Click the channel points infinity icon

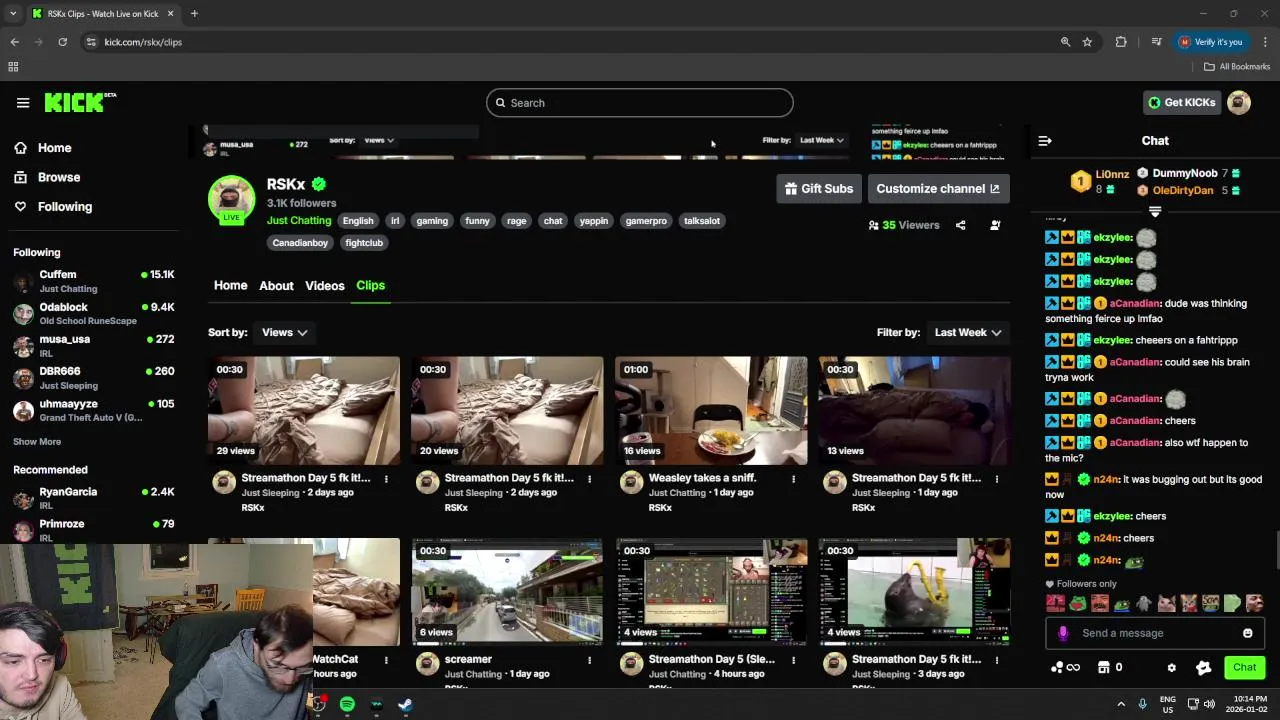click(x=1065, y=667)
